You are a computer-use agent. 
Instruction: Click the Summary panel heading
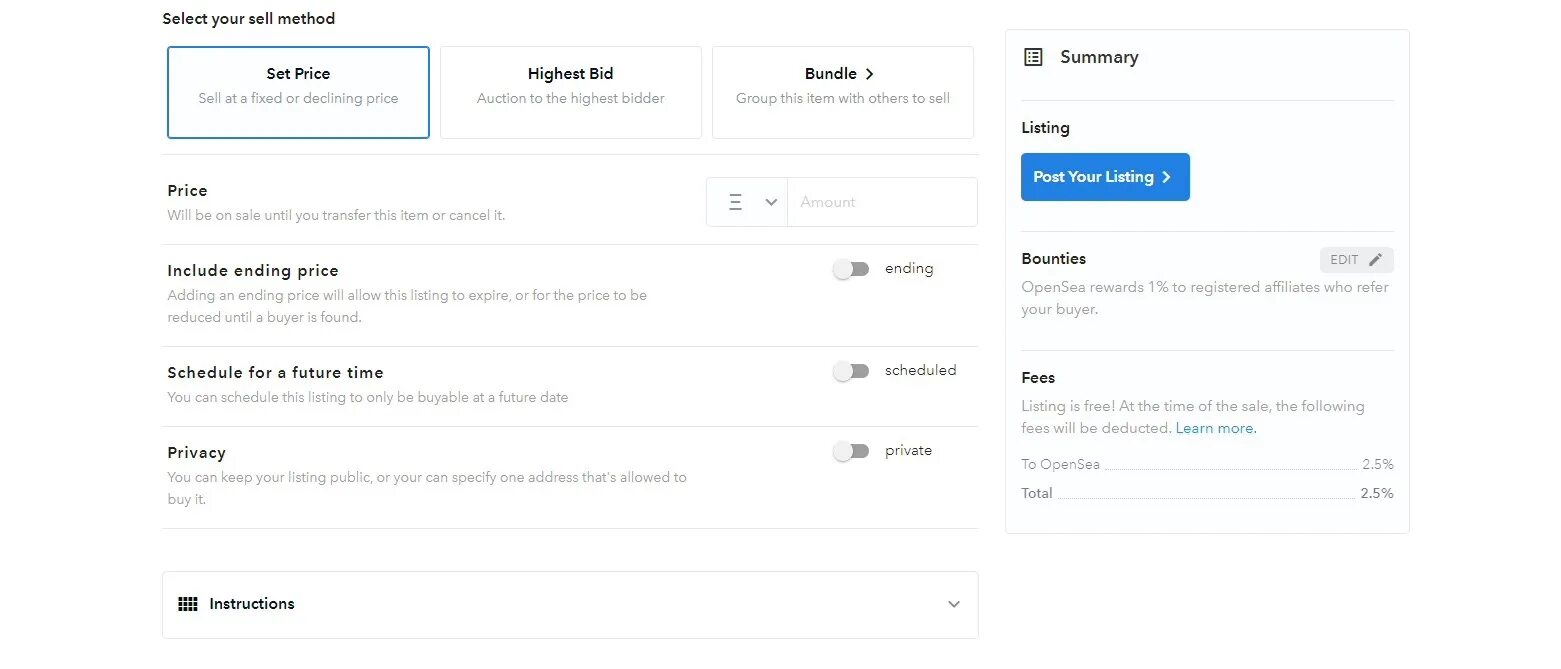(x=1099, y=58)
